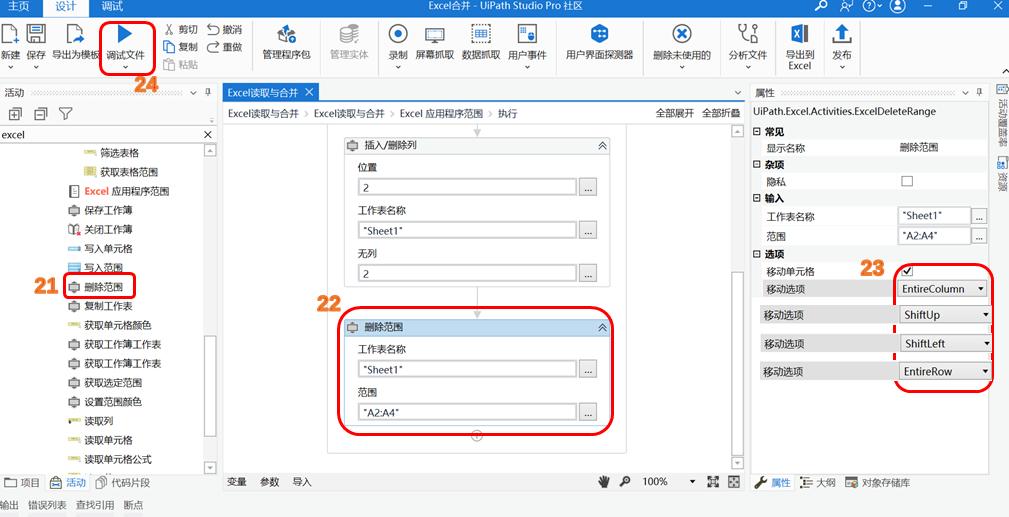Click the fit-to-screen icon
Image resolution: width=1009 pixels, height=517 pixels.
point(713,482)
